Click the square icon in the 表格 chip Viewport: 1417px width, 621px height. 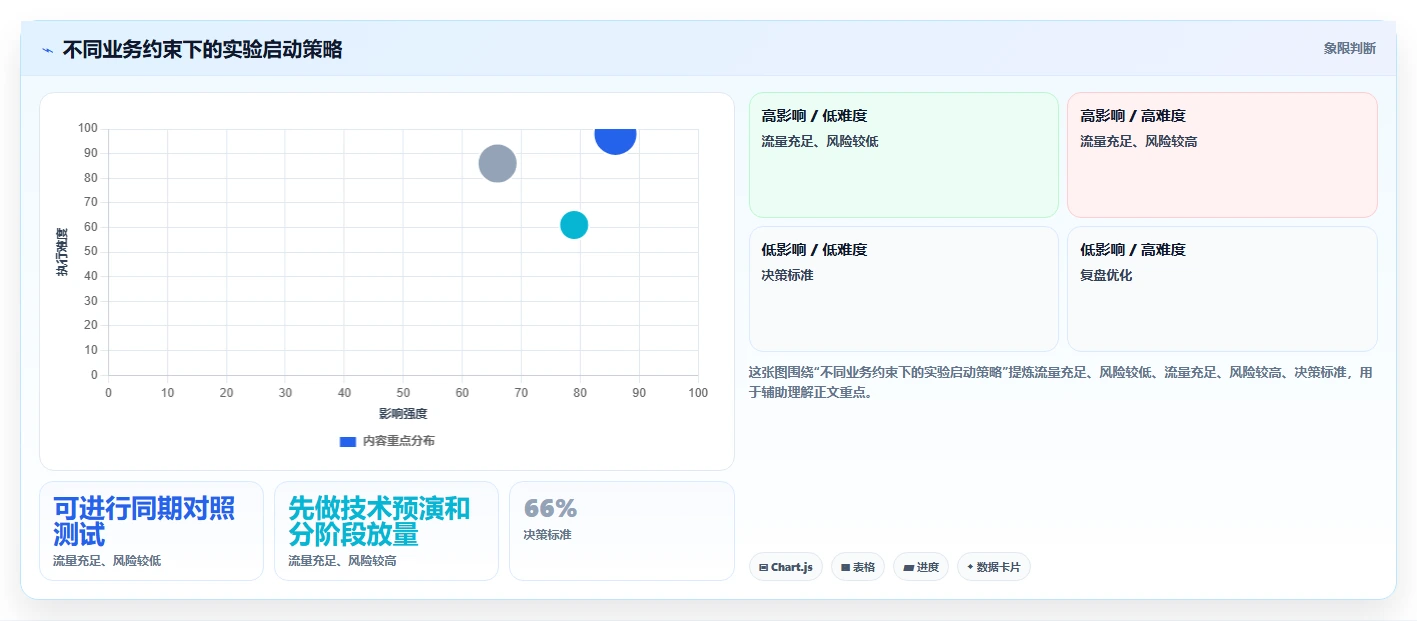(845, 568)
